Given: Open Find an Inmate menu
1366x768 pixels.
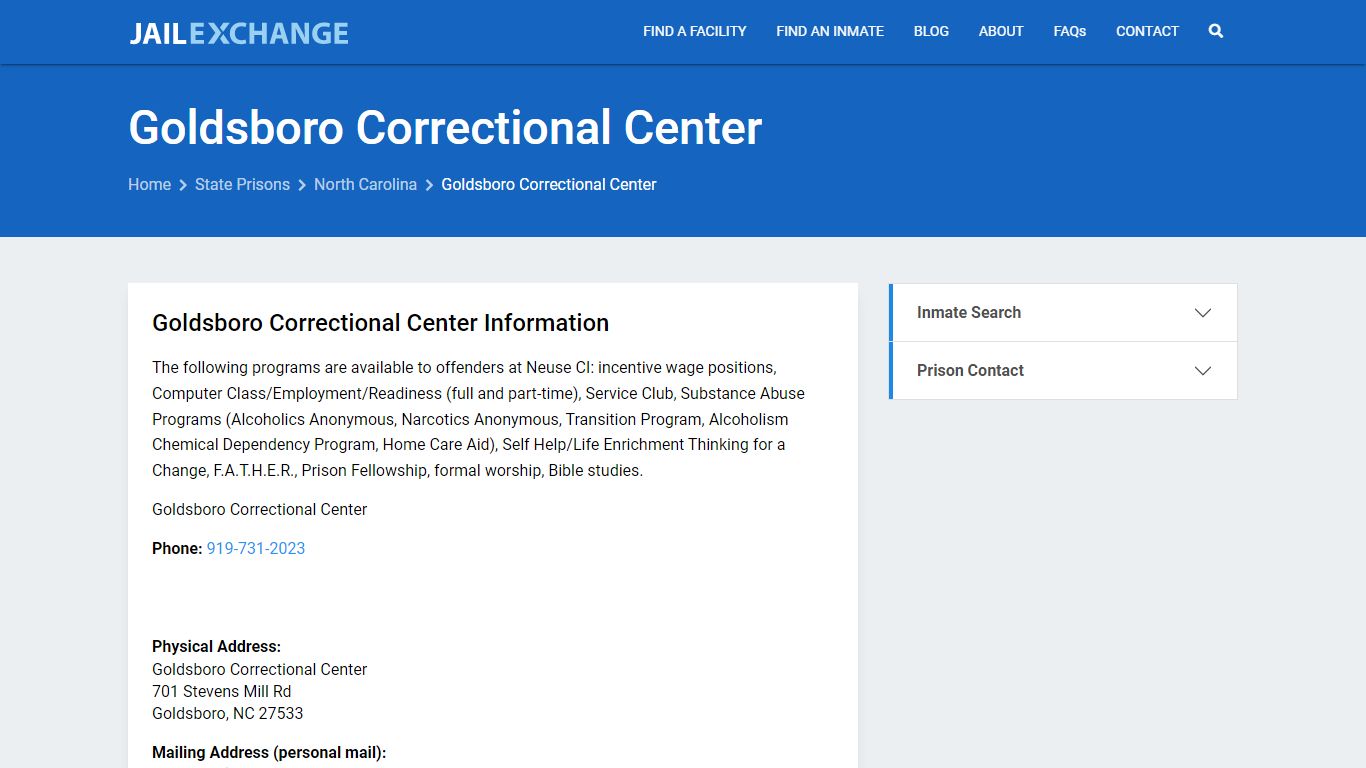Looking at the screenshot, I should [x=830, y=31].
